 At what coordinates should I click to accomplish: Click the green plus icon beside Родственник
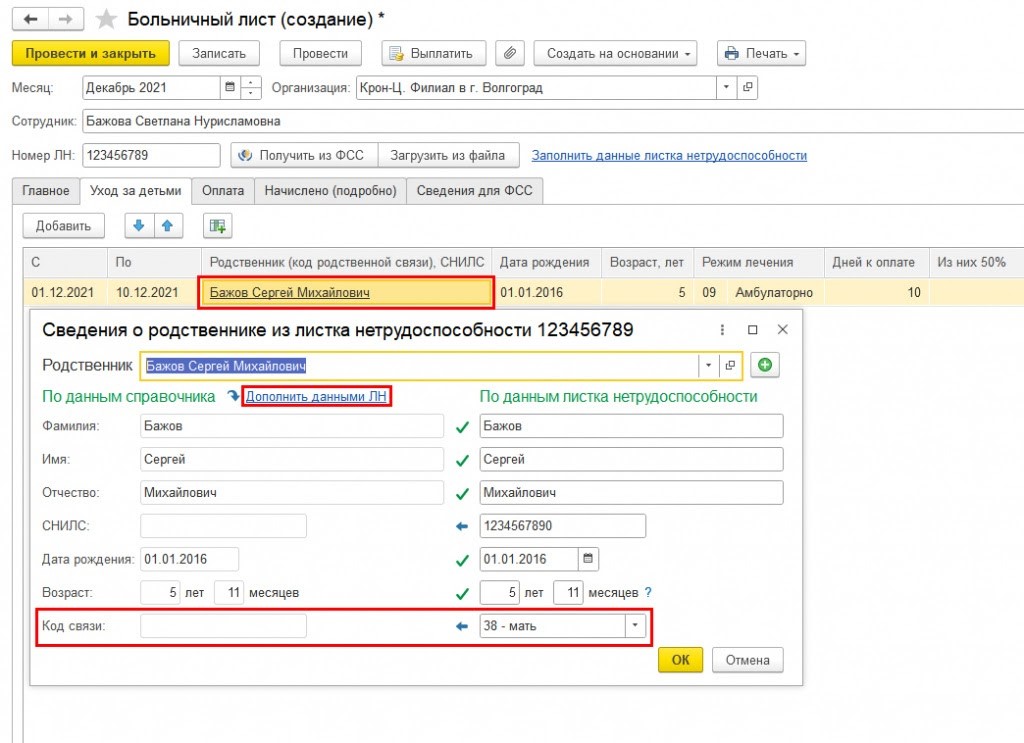point(766,366)
